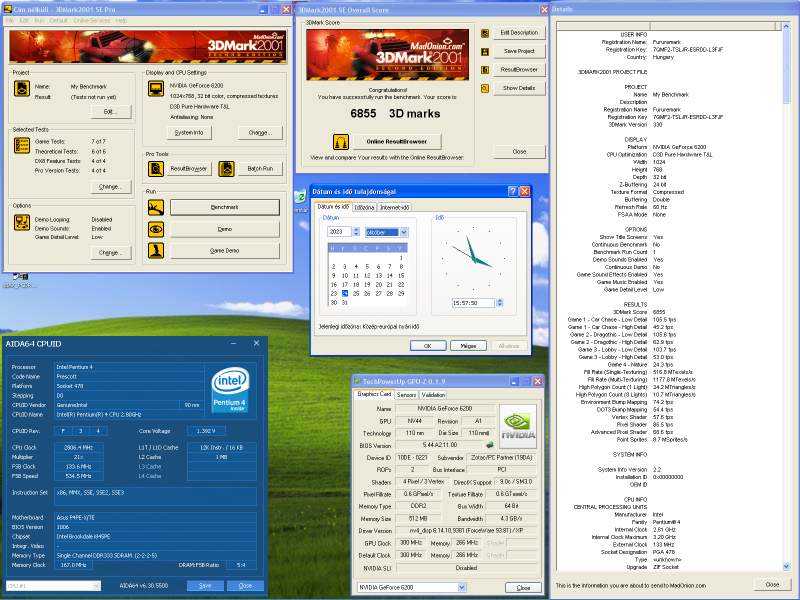Click the NVIDIA logo in GPU-Z
The image size is (800, 600).
pos(518,427)
